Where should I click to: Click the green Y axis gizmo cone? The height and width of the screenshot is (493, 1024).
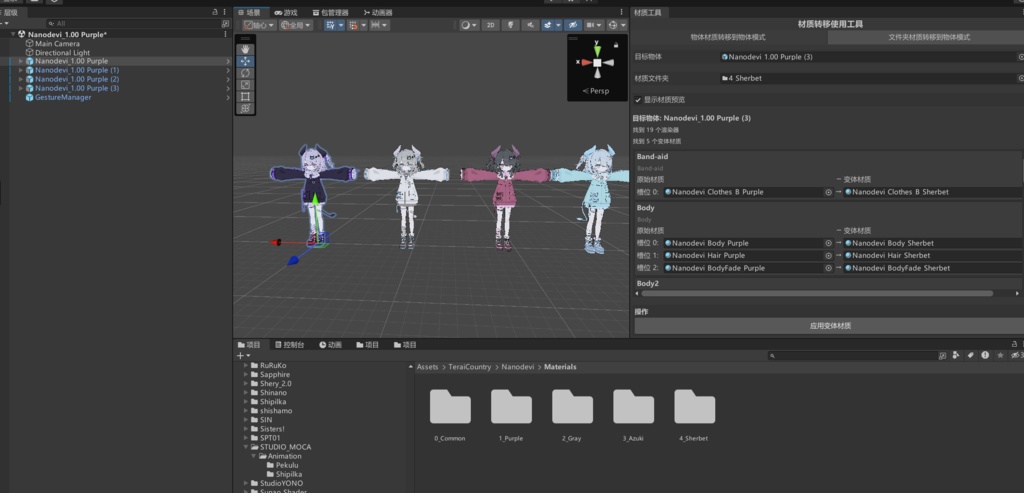coord(597,50)
